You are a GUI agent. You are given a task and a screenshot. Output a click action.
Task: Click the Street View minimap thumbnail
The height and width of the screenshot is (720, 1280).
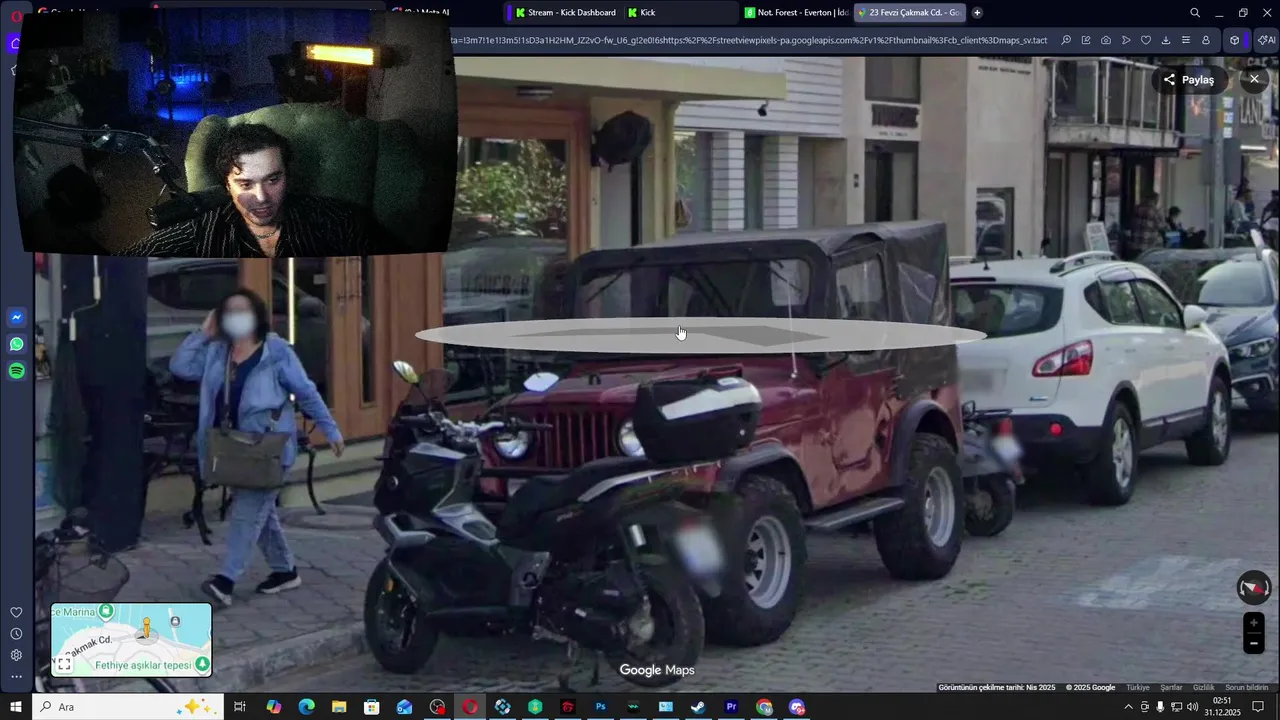[131, 640]
